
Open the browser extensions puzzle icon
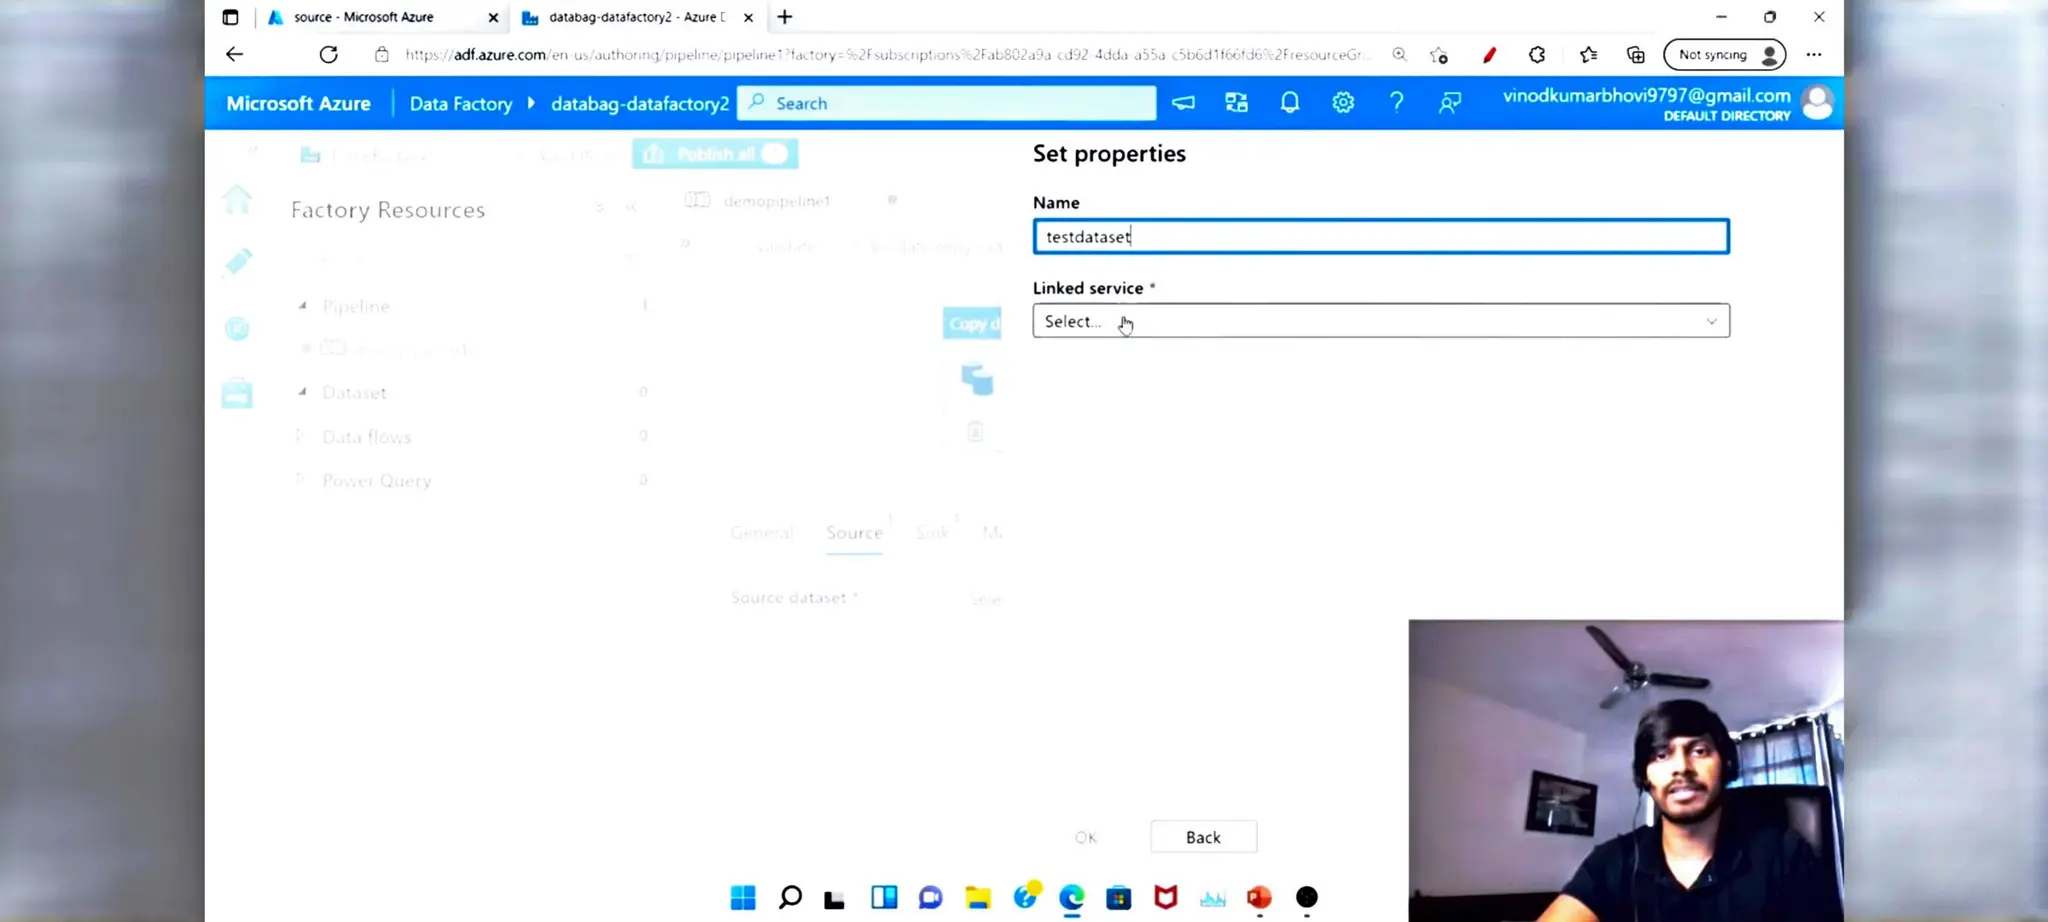(x=1537, y=55)
